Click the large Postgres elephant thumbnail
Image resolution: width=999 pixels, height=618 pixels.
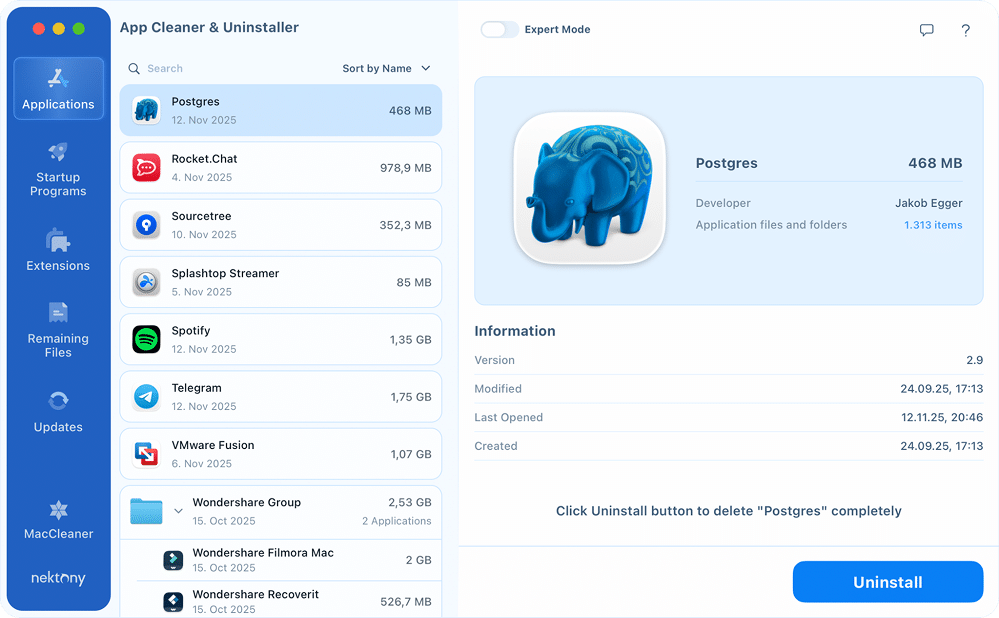click(x=589, y=190)
